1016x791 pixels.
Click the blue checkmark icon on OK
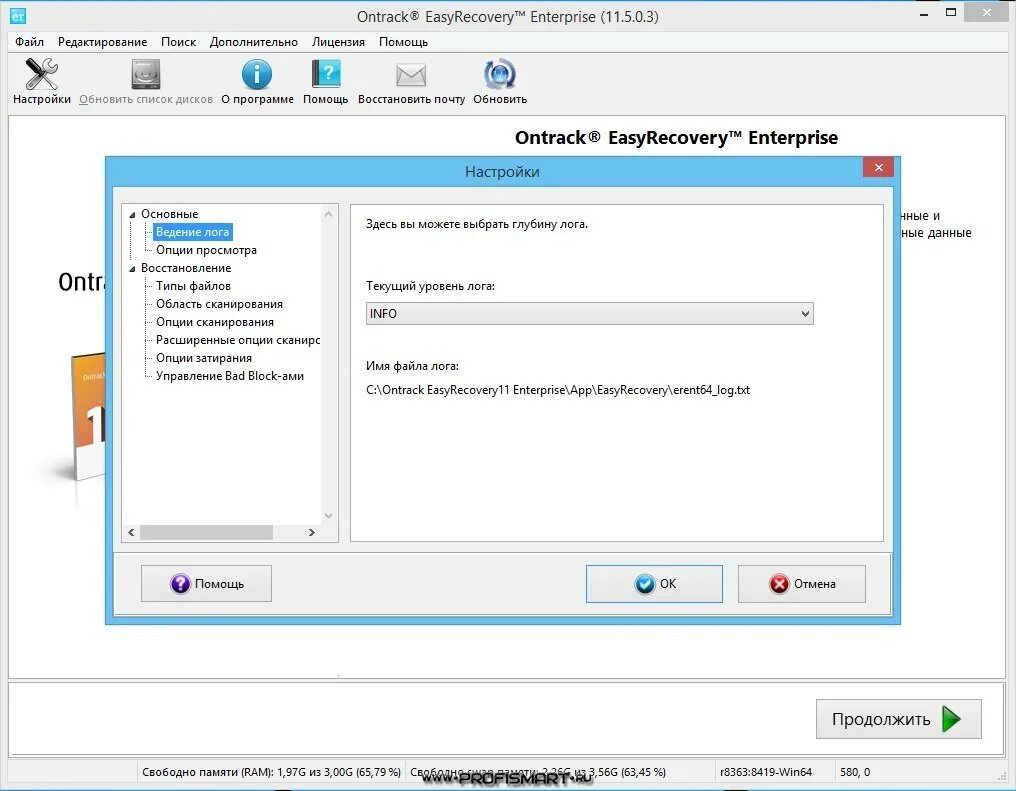[645, 584]
